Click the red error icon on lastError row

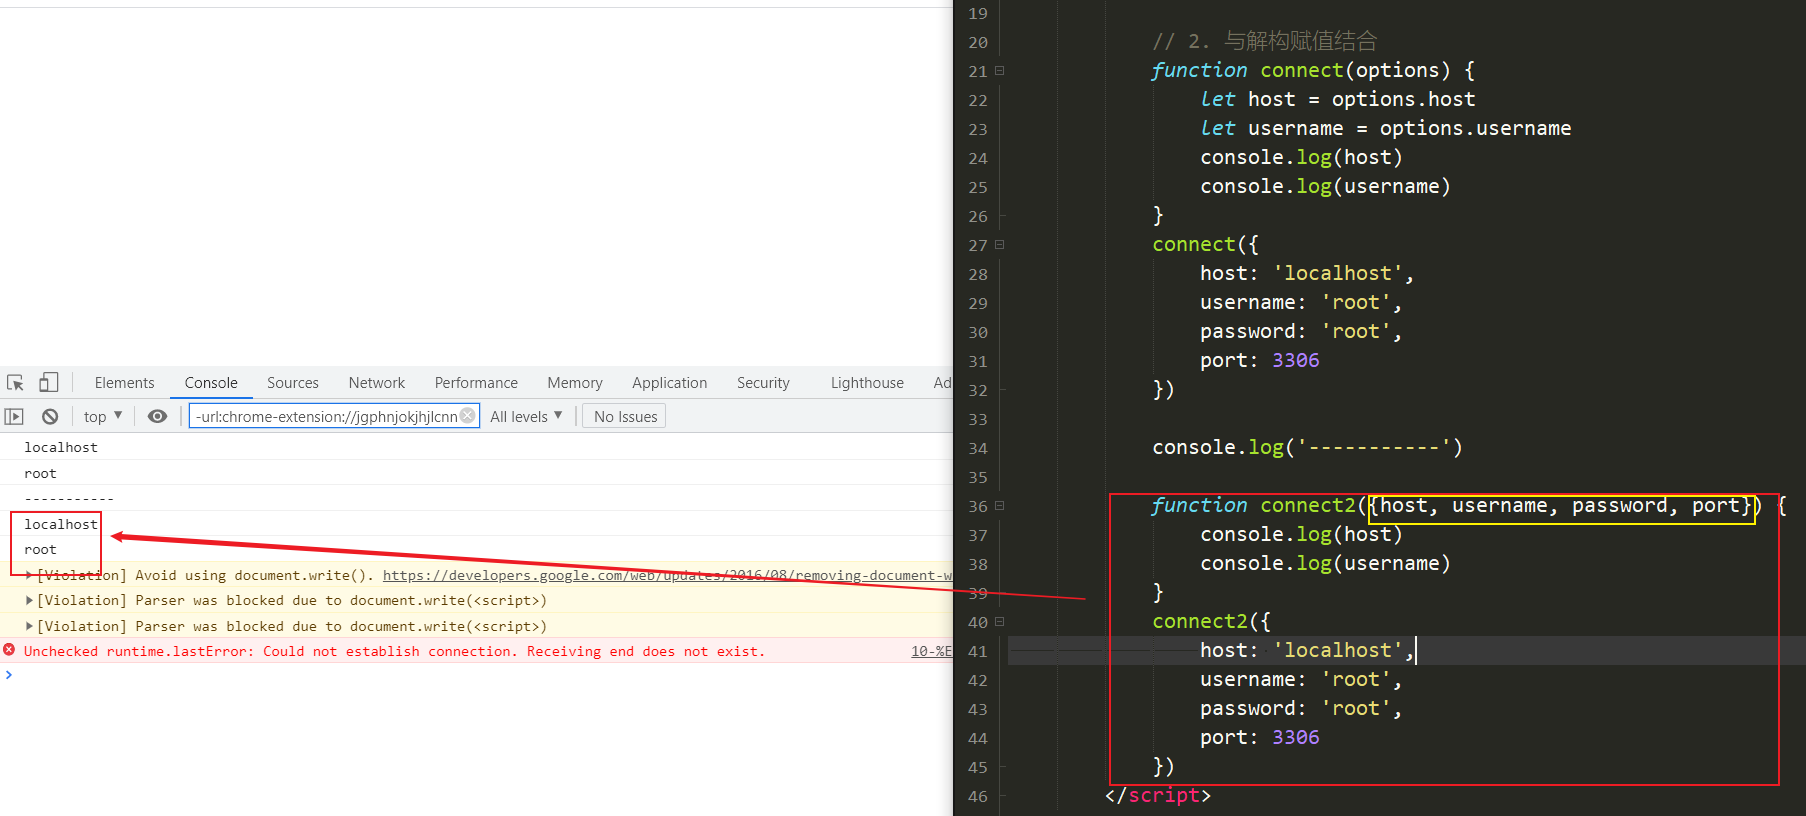point(9,650)
